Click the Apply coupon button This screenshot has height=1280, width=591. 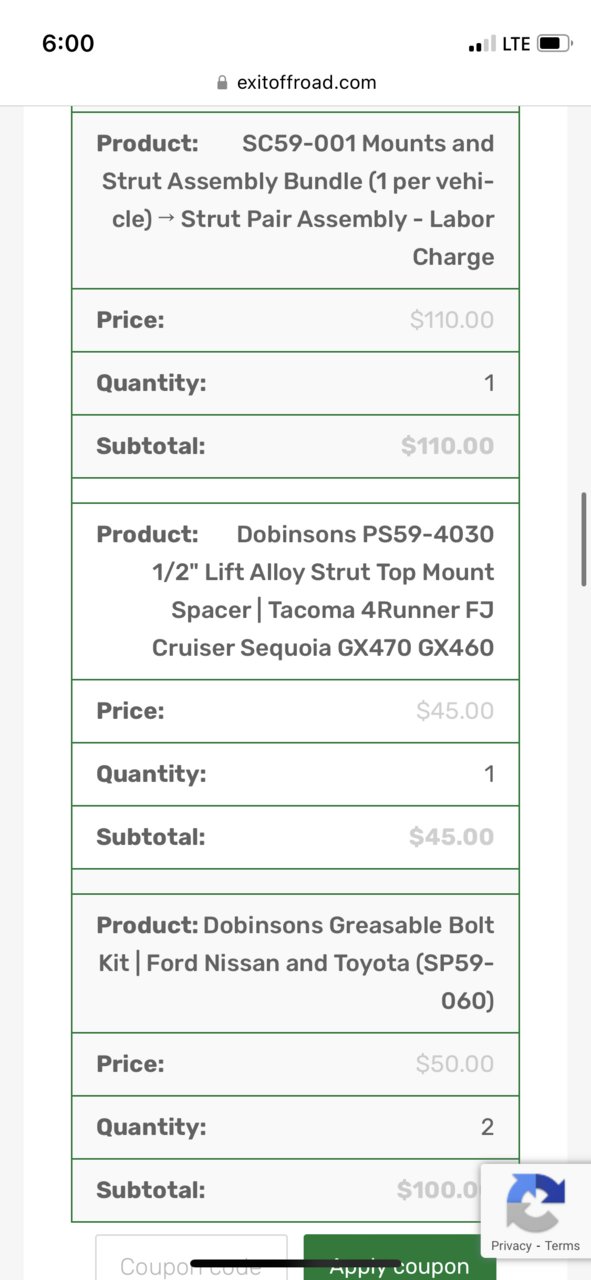click(x=400, y=1258)
